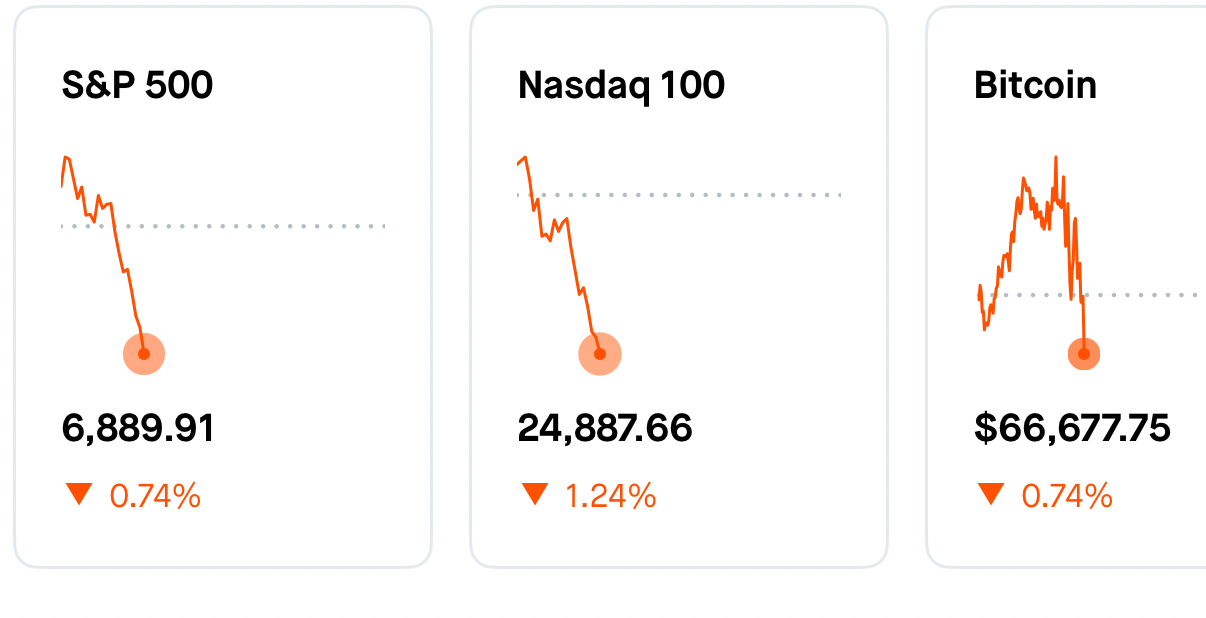Click the Nasdaq 100 down triangle icon
The image size is (1206, 618).
pos(535,494)
